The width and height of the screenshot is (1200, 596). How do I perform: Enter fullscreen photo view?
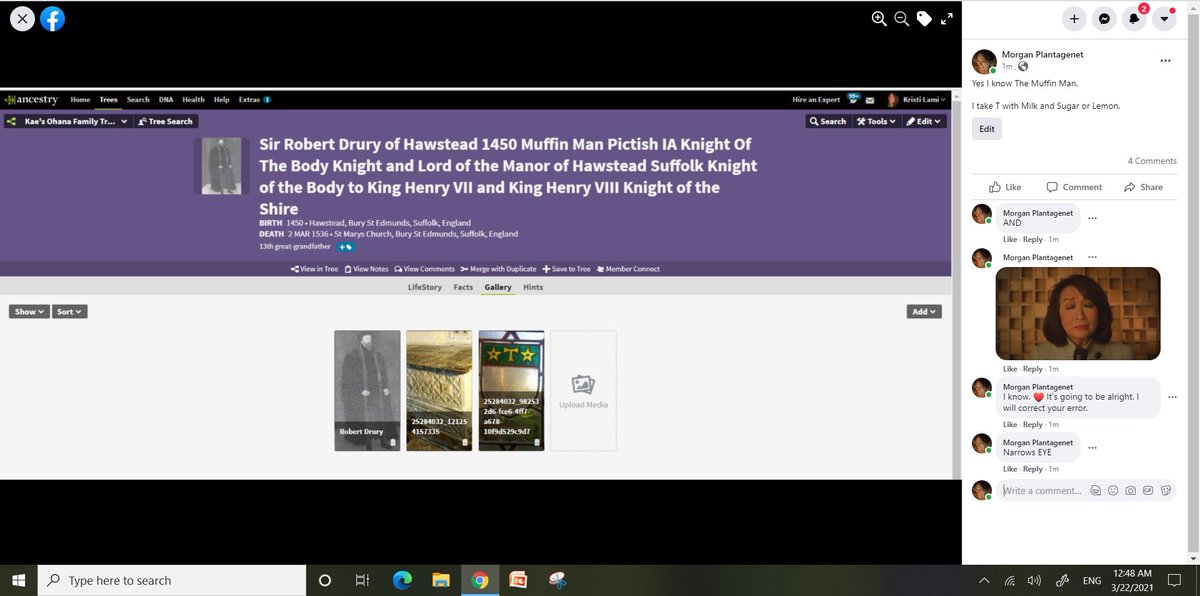tap(946, 18)
